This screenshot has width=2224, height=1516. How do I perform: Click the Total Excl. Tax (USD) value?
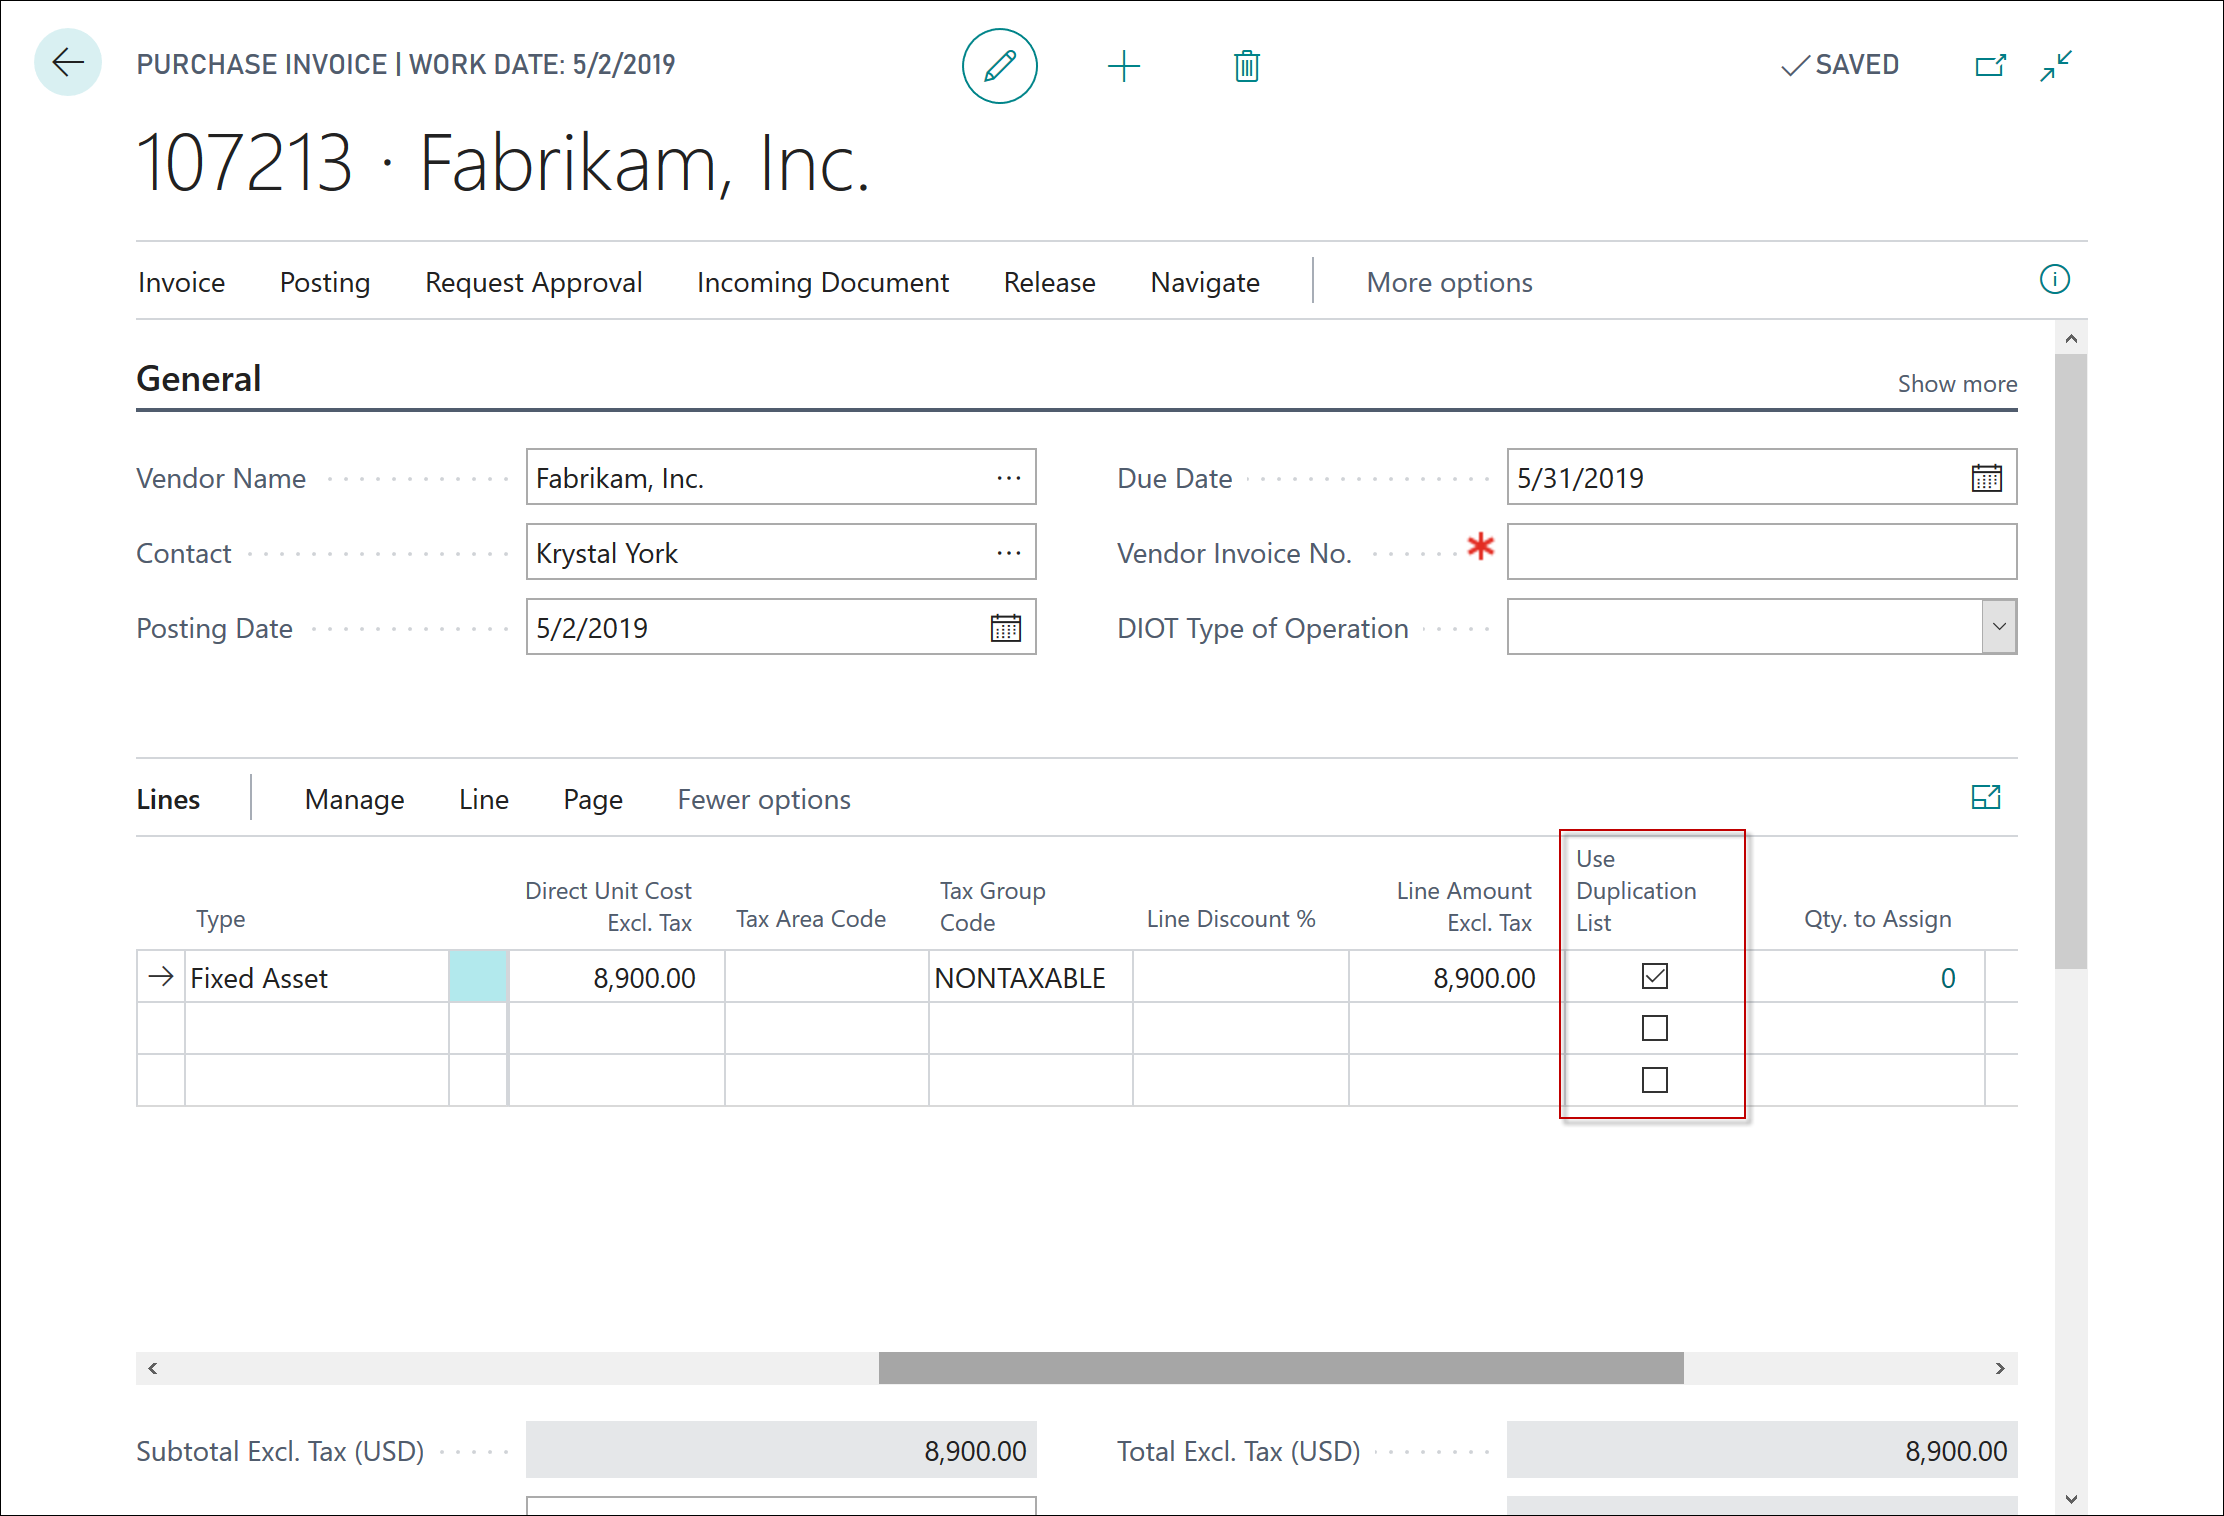point(1761,1450)
